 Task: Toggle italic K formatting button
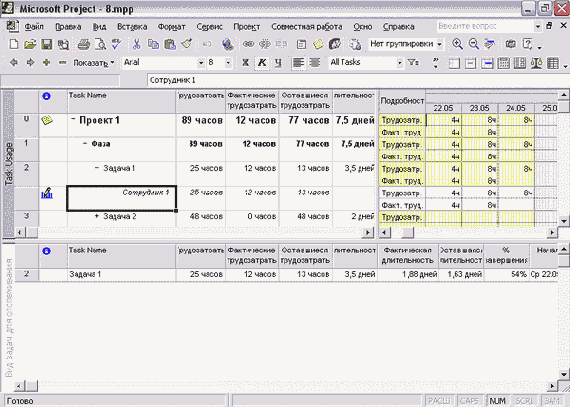262,63
